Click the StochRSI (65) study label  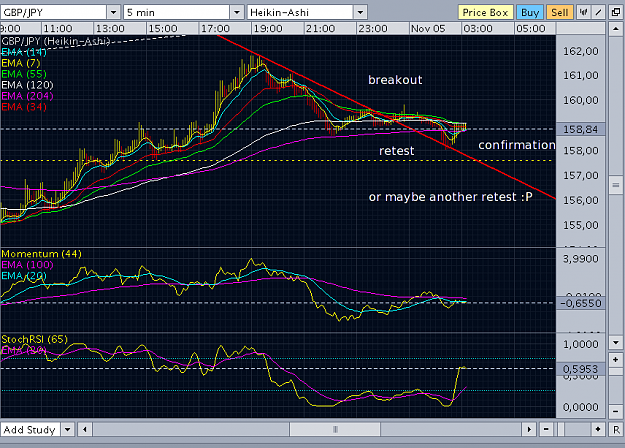[x=34, y=339]
